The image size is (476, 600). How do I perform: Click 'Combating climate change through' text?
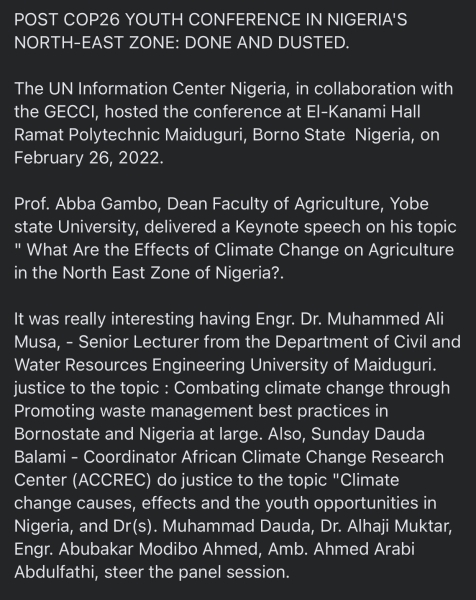point(312,388)
